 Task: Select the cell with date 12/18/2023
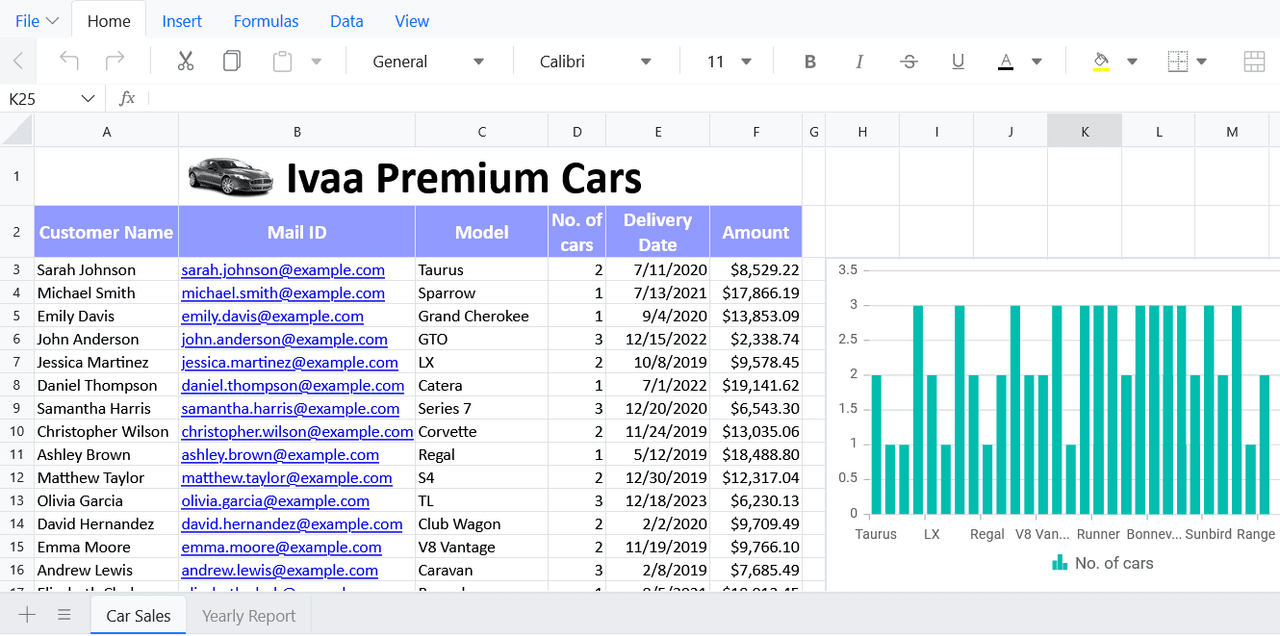(x=658, y=500)
